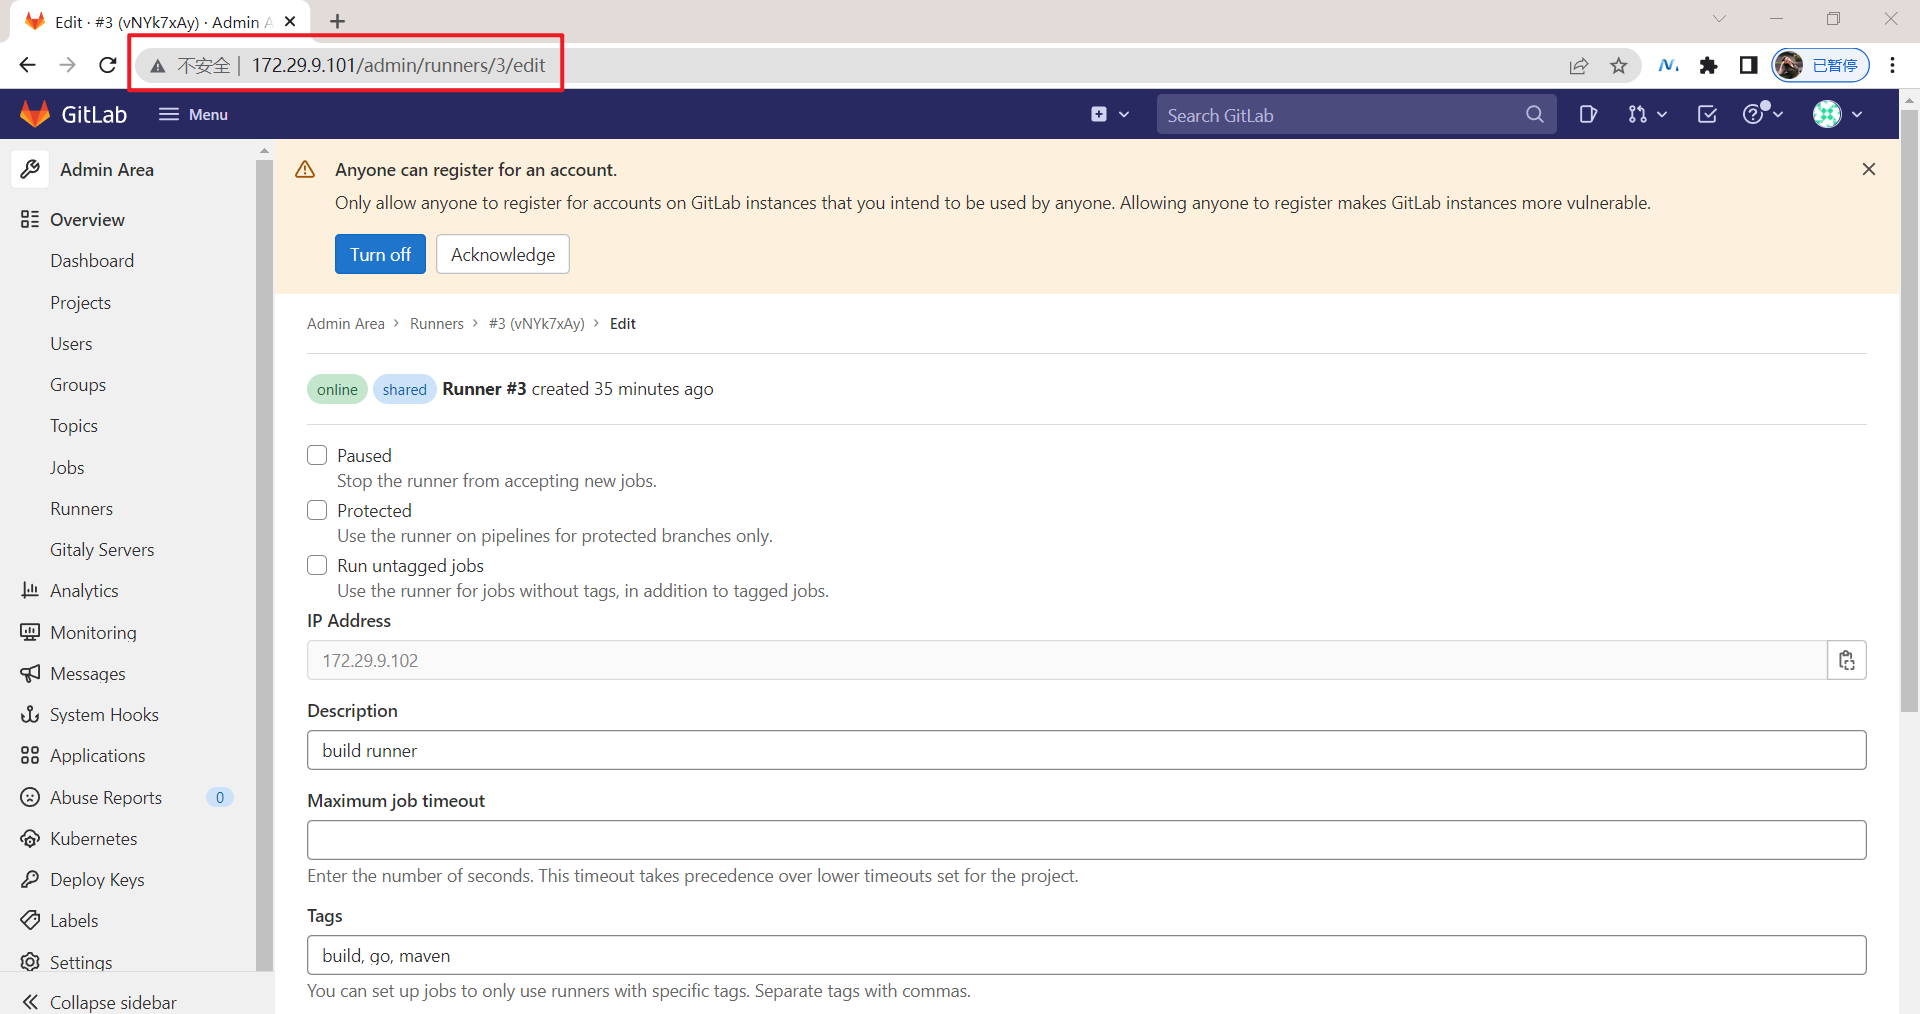Click Runners breadcrumb link

pyautogui.click(x=437, y=323)
